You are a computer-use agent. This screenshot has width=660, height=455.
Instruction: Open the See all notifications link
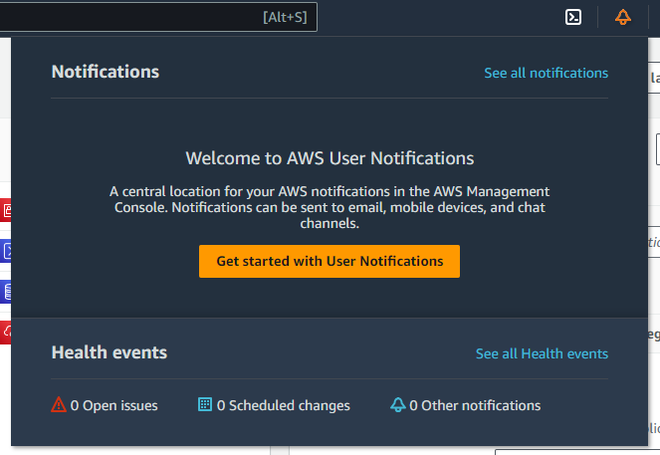point(546,73)
